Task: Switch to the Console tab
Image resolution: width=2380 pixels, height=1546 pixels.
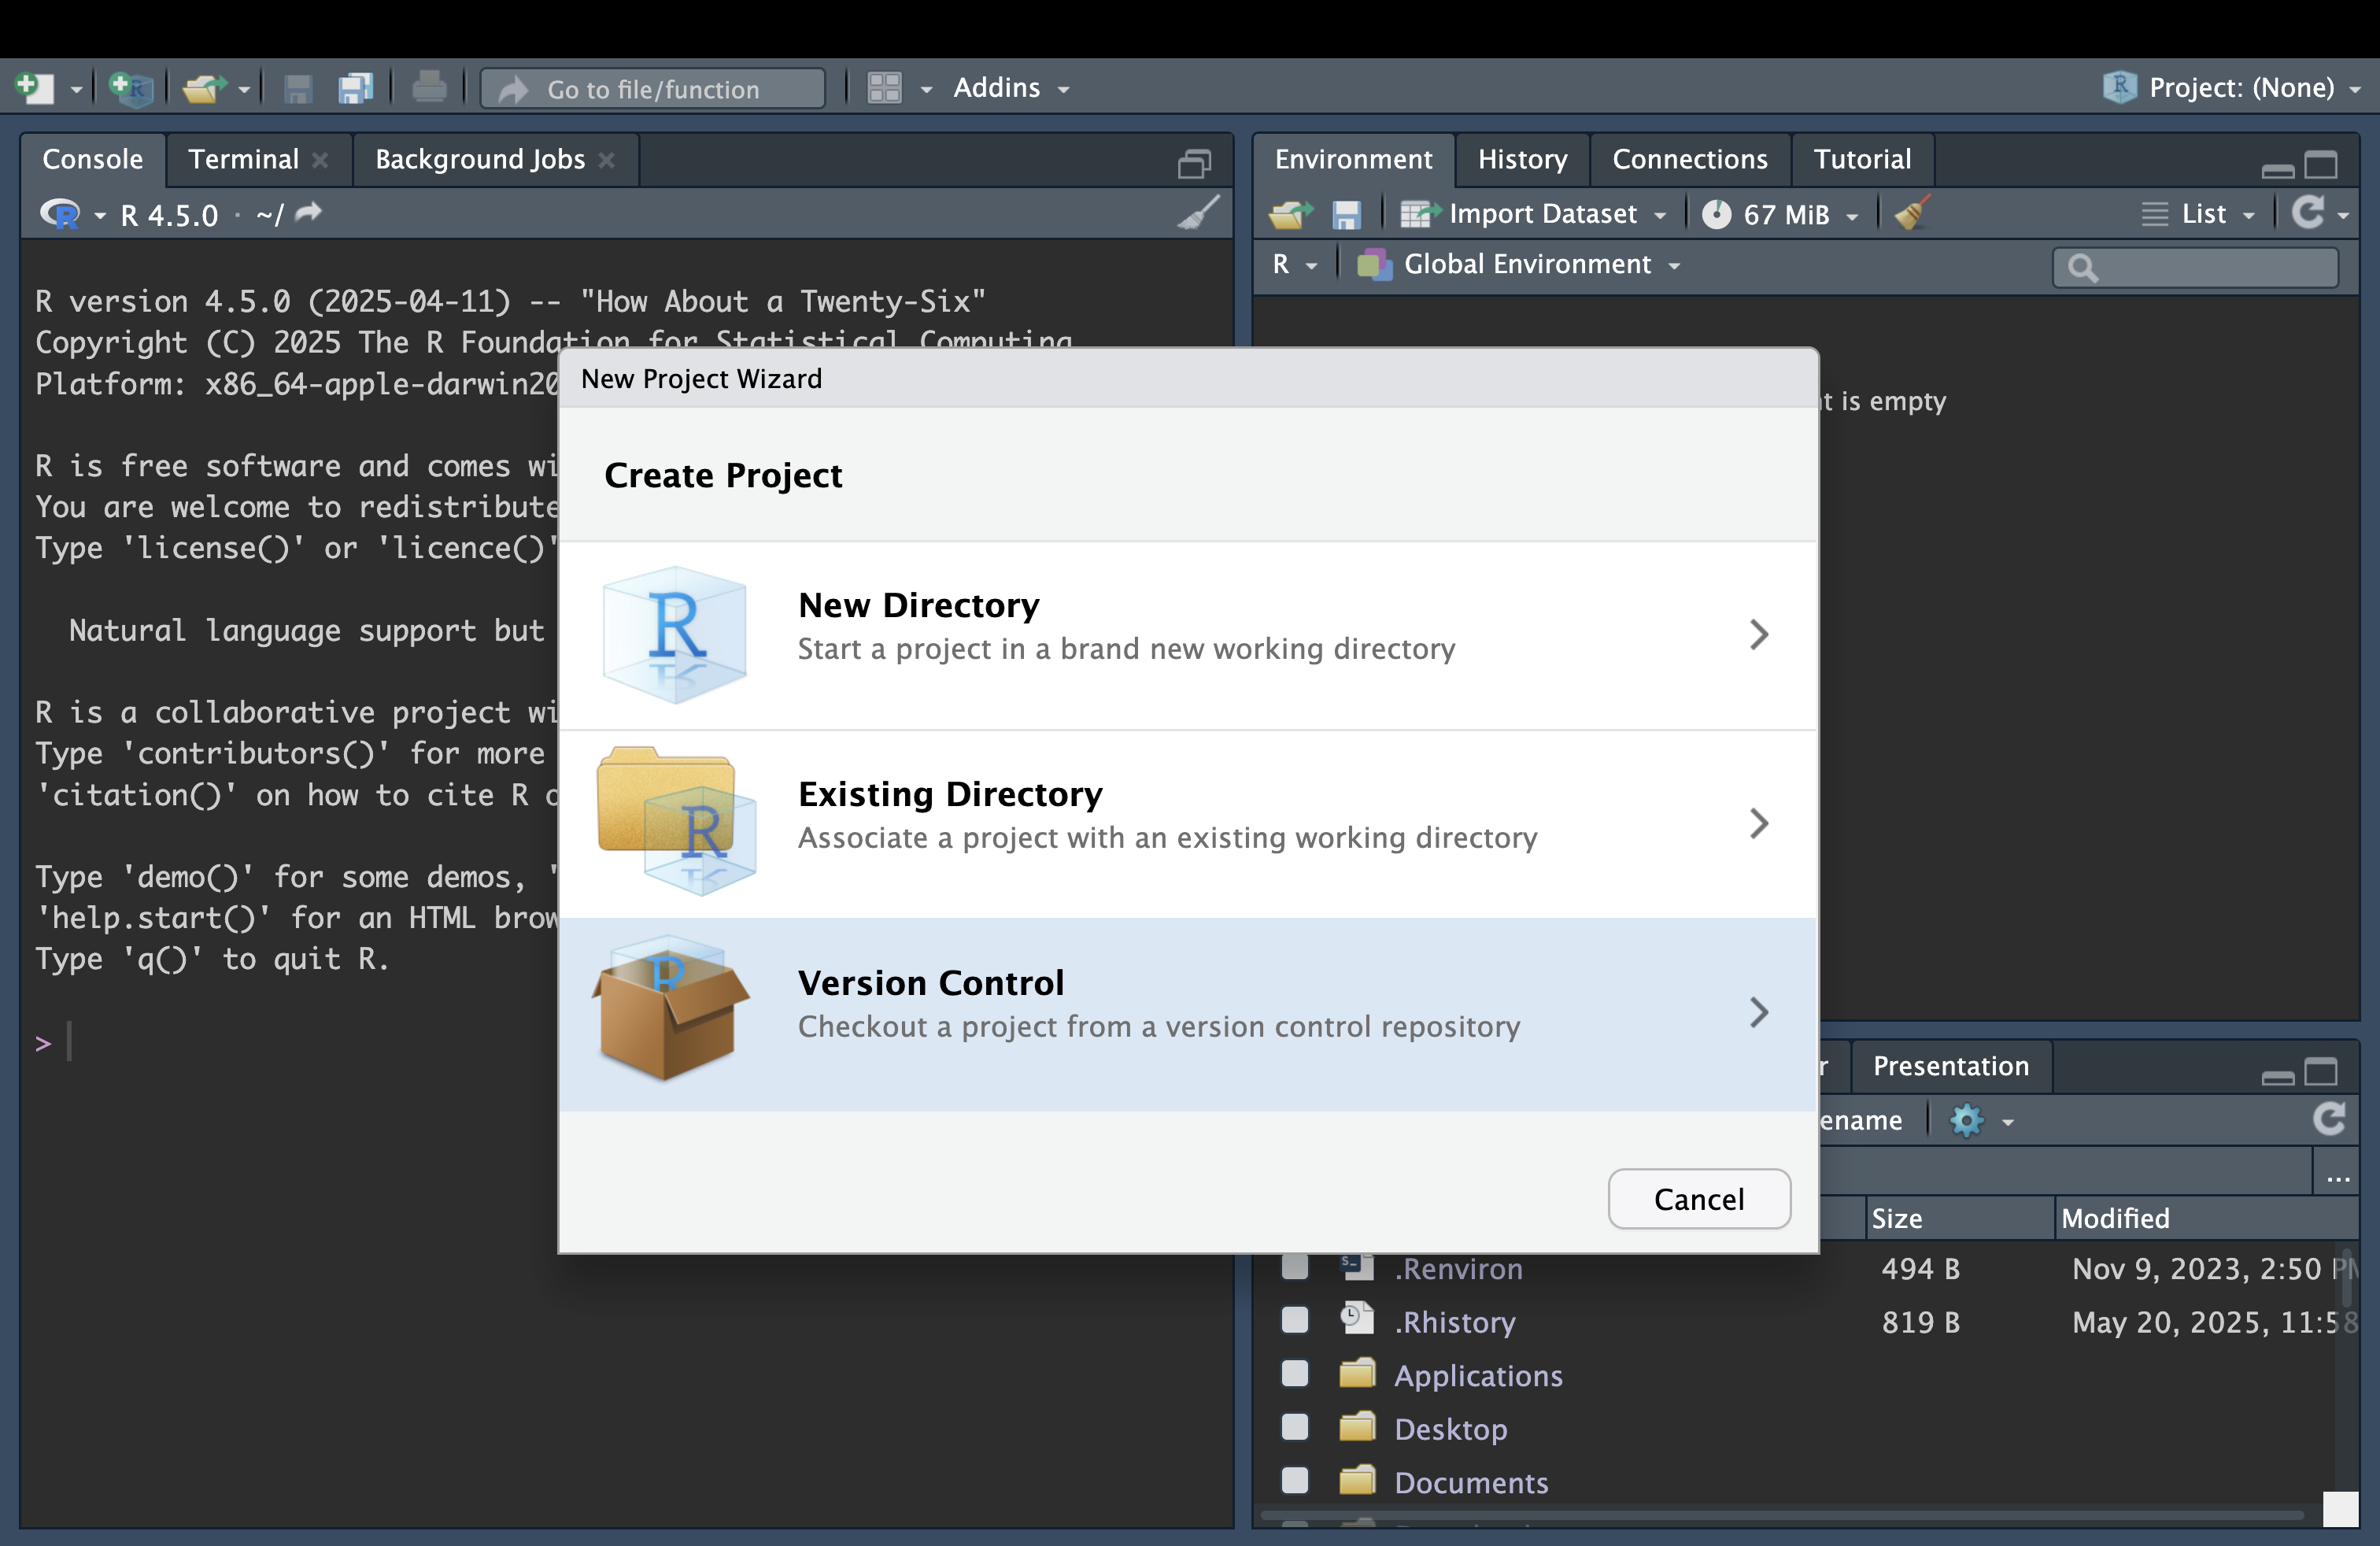Action: [x=93, y=159]
